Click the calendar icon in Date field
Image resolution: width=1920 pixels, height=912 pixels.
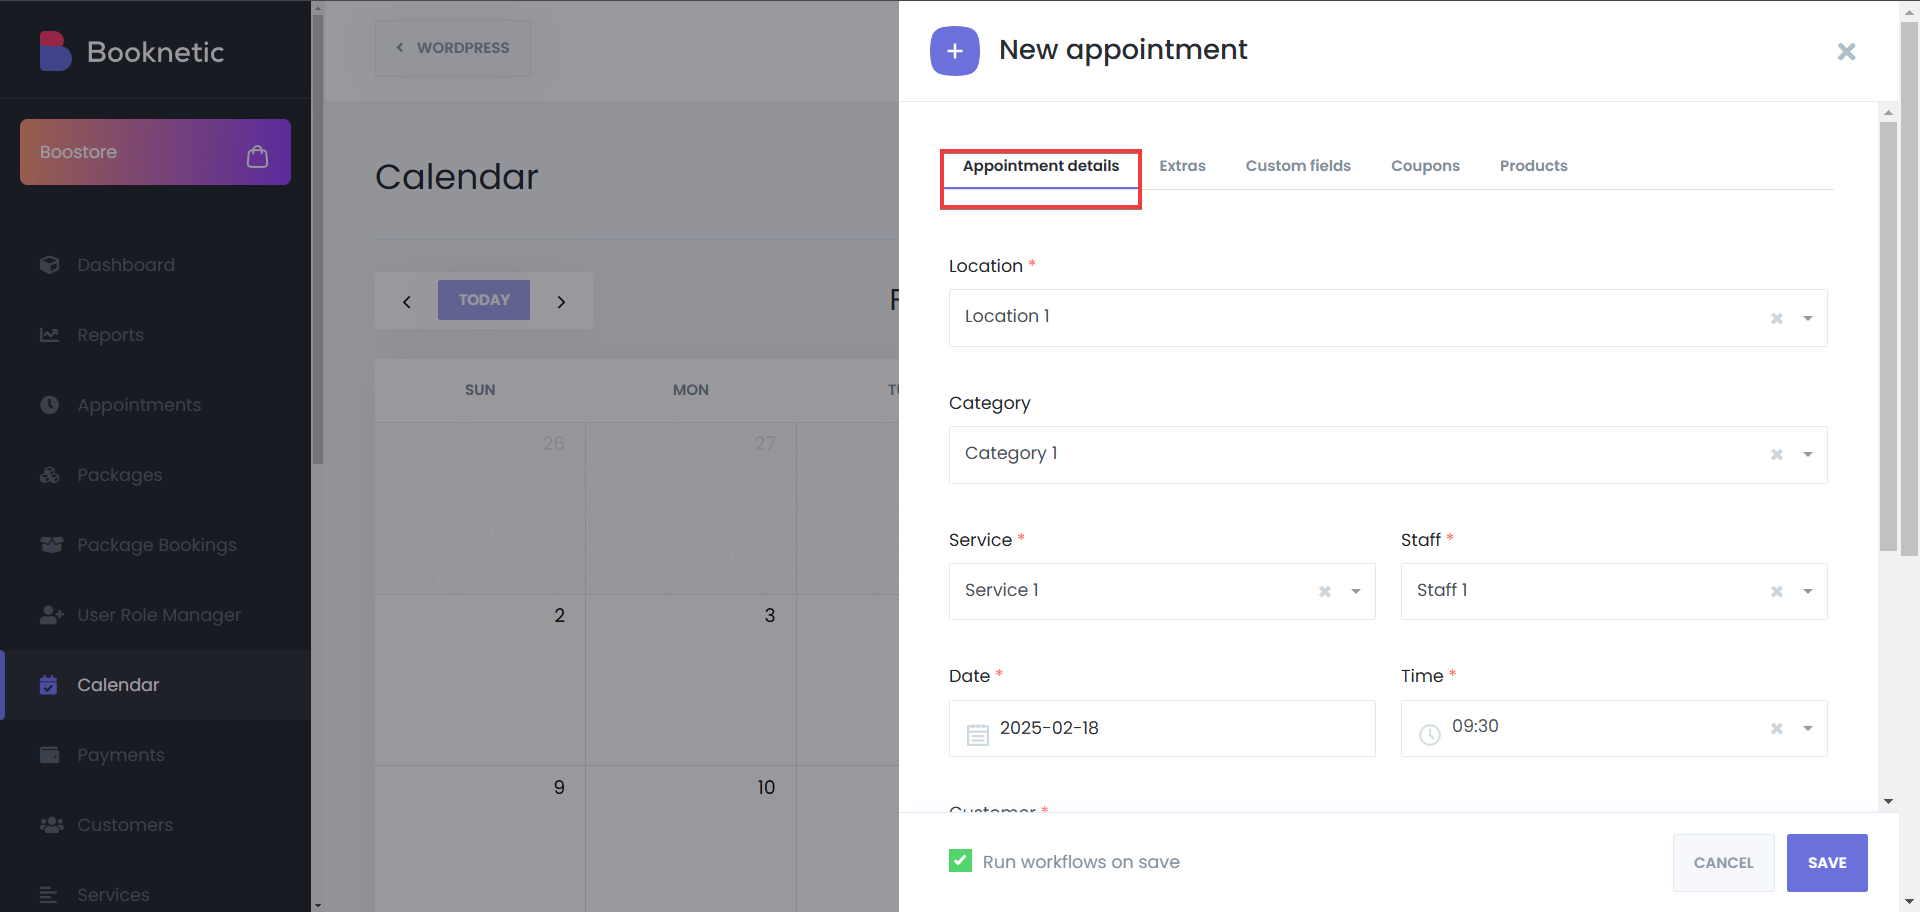point(978,735)
